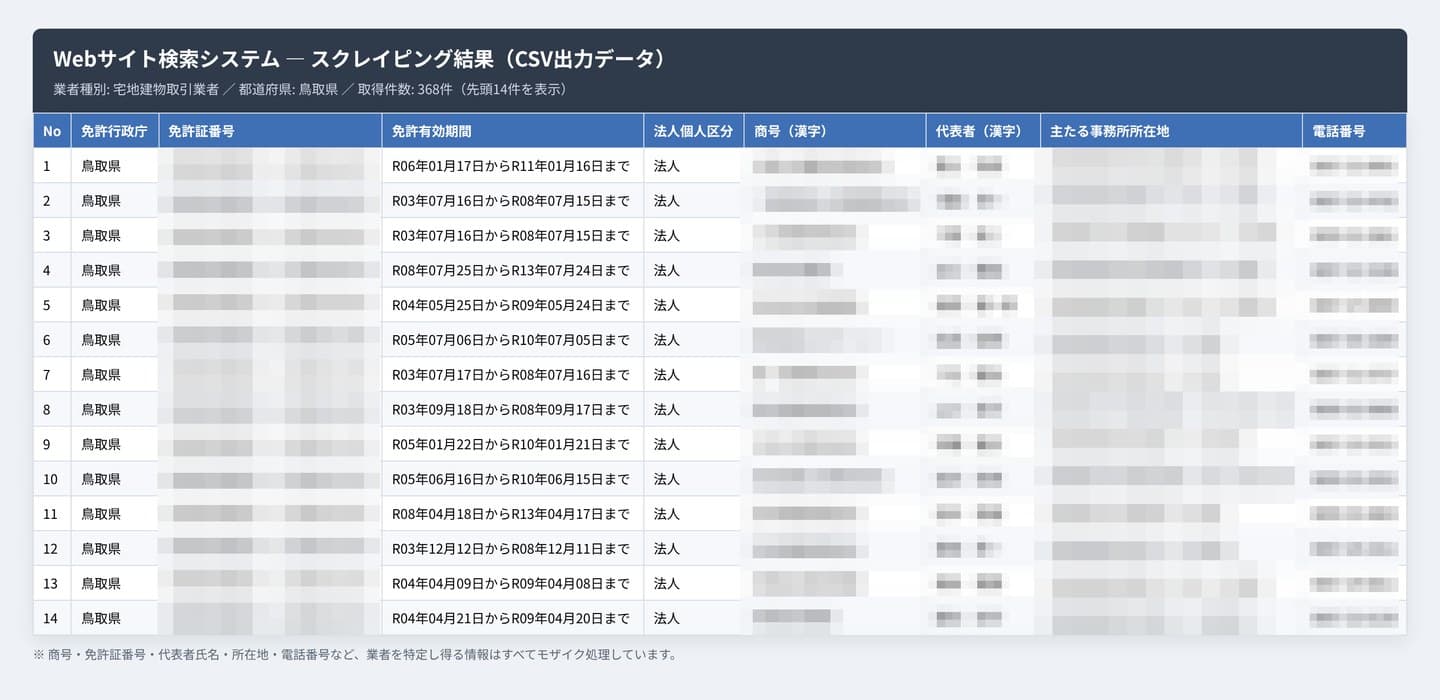
Task: Click 法人 in row 4
Action: click(x=667, y=270)
